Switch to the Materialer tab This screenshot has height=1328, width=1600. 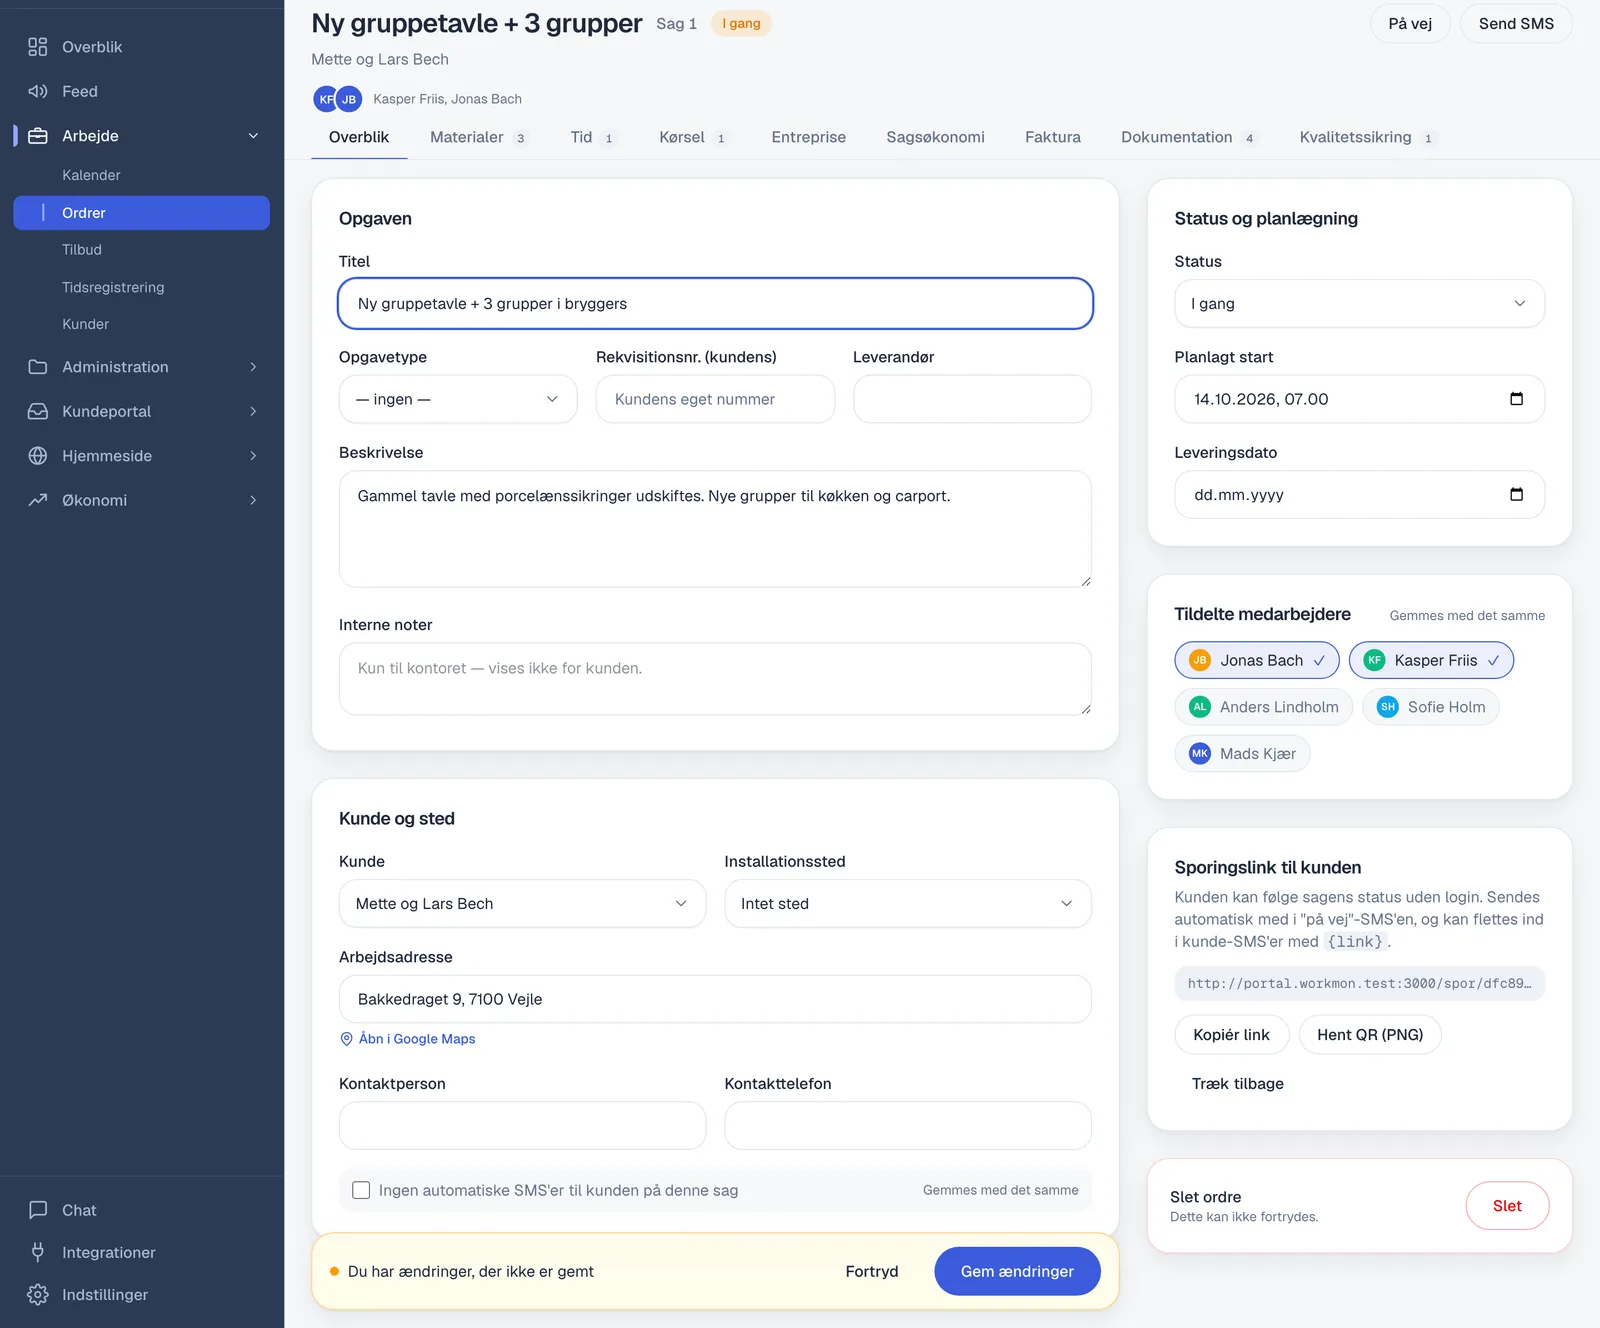[x=478, y=137]
